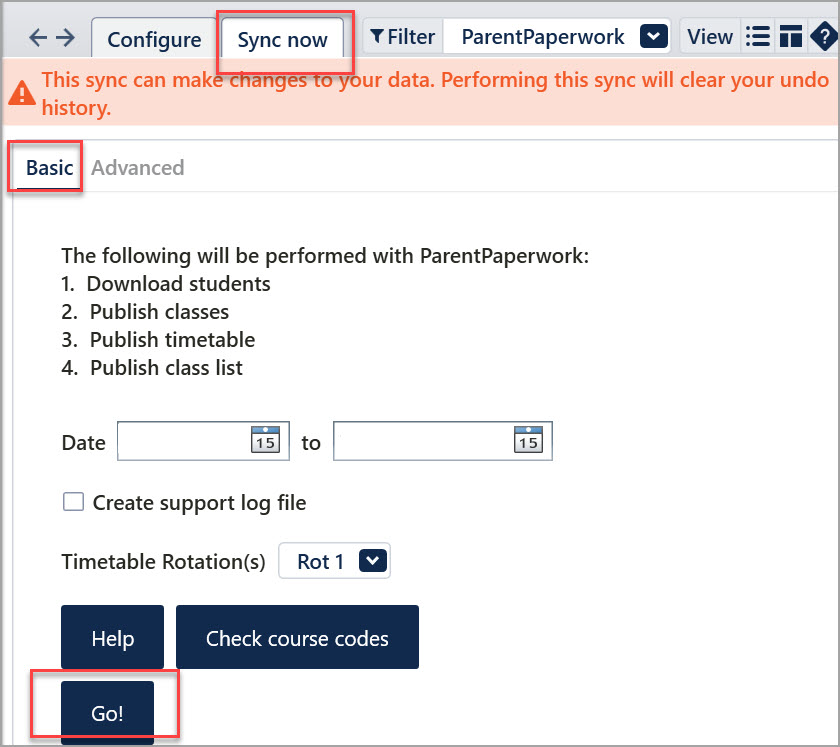Switch to table layout view icon
Viewport: 840px width, 747px height.
tap(791, 36)
